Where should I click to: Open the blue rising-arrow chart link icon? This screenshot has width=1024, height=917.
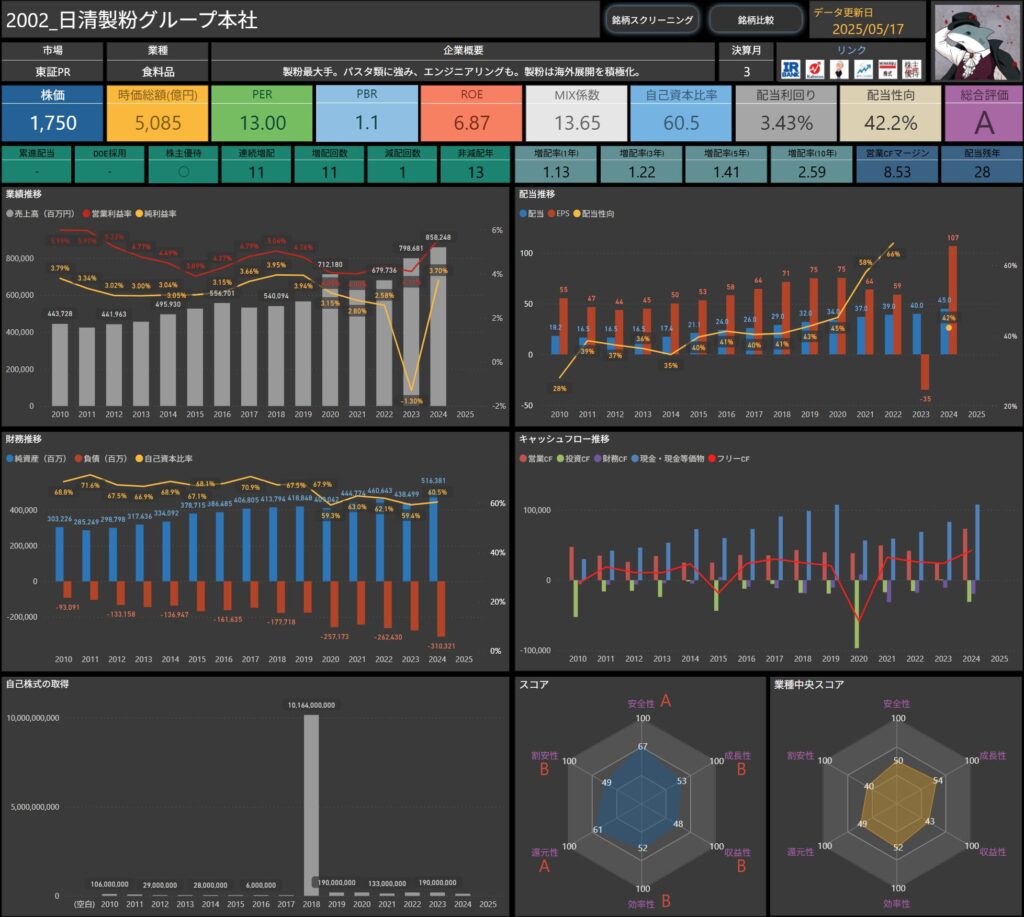(x=863, y=69)
